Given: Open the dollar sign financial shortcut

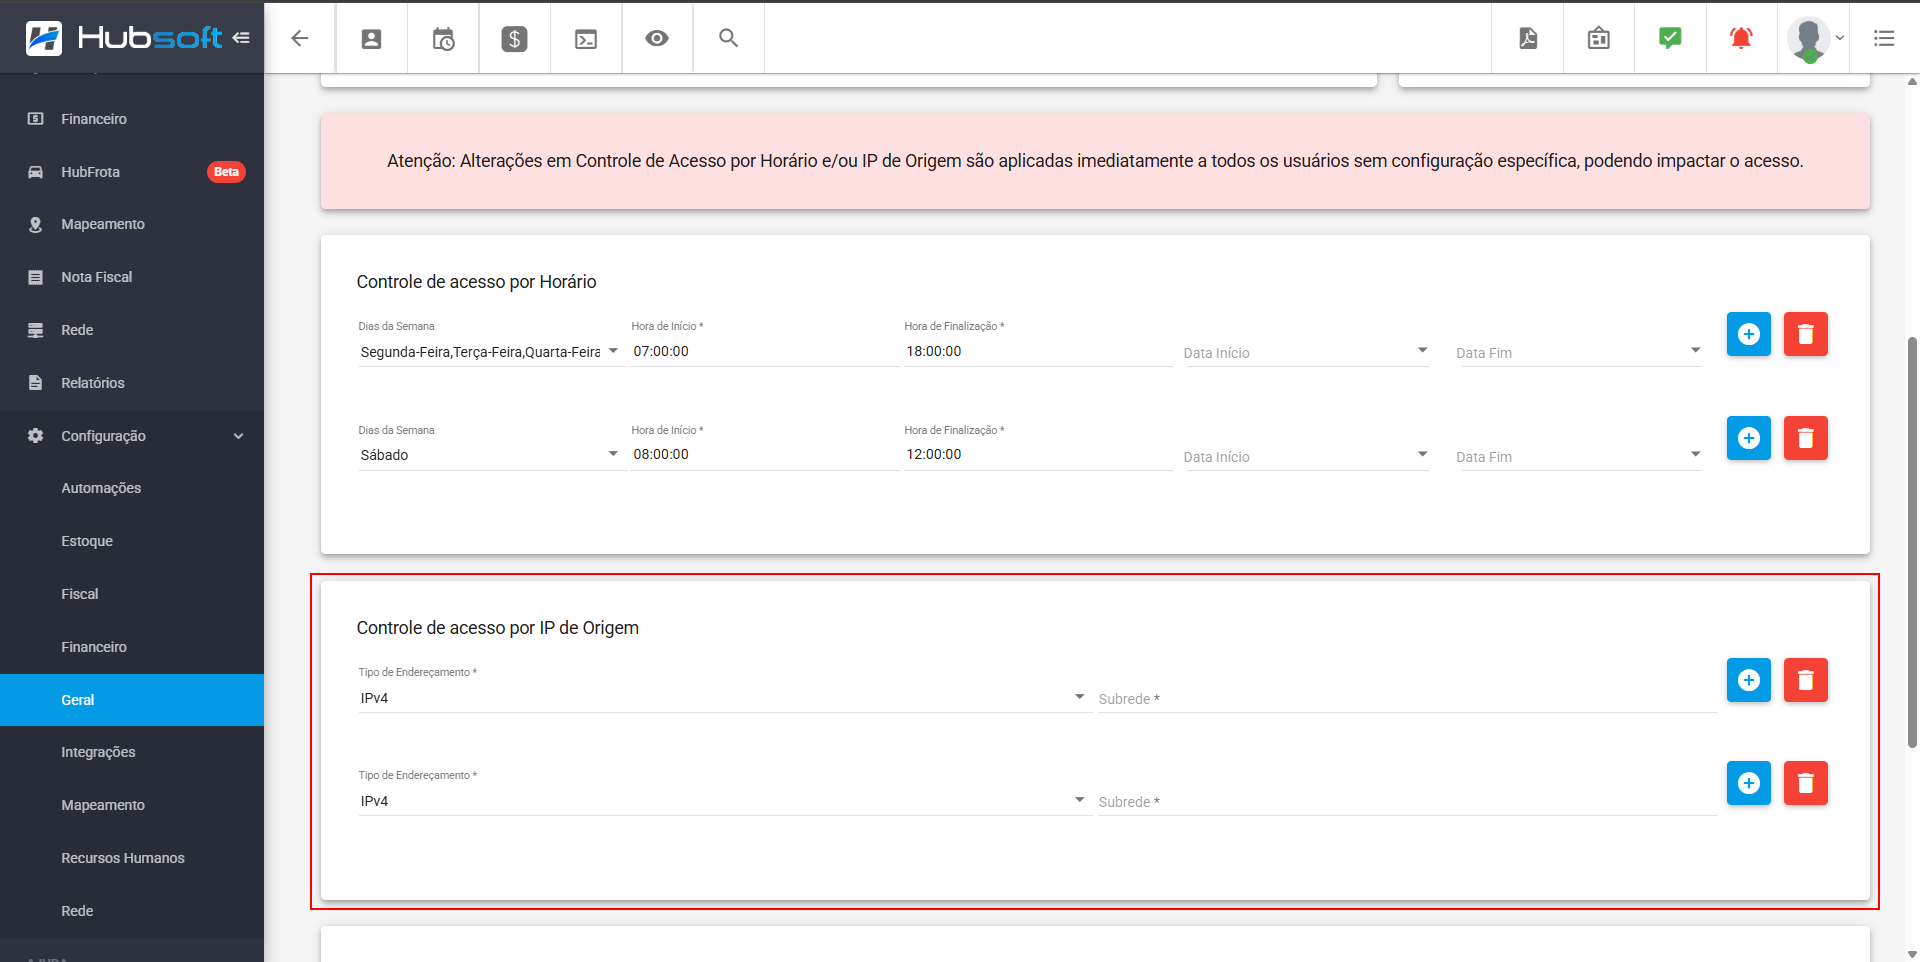Looking at the screenshot, I should pos(514,38).
